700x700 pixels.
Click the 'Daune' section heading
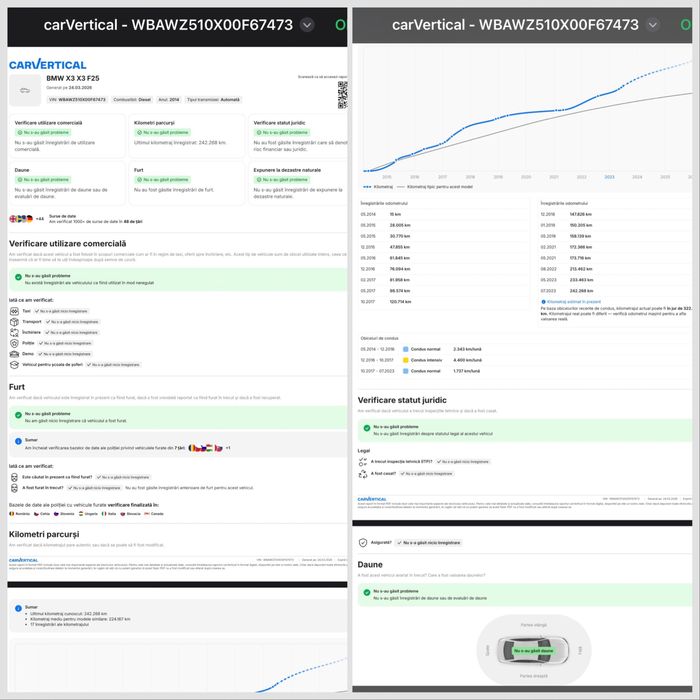pyautogui.click(x=370, y=564)
